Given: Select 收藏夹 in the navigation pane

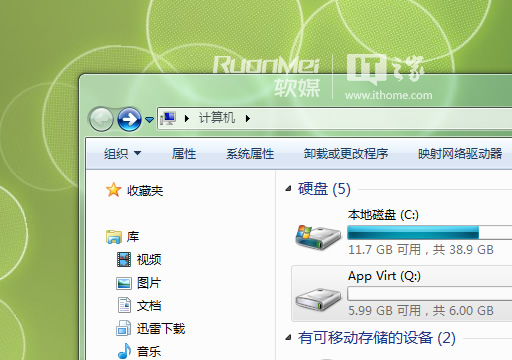Looking at the screenshot, I should [x=145, y=191].
